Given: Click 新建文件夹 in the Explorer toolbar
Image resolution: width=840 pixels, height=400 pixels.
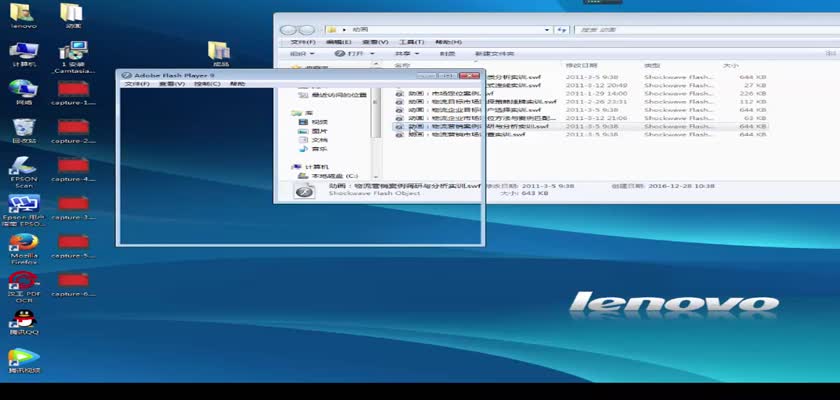Looking at the screenshot, I should pos(494,54).
